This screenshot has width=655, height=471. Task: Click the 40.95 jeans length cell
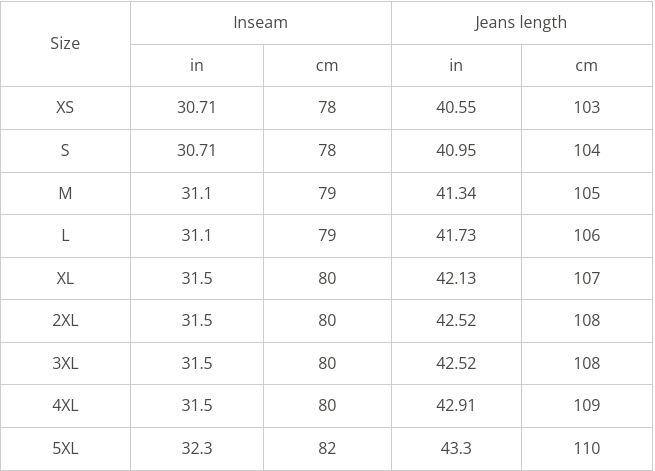click(456, 150)
